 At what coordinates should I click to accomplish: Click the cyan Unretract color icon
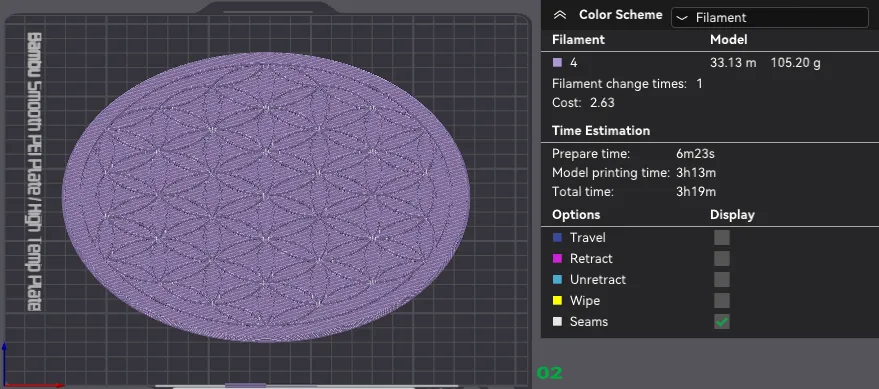[557, 280]
